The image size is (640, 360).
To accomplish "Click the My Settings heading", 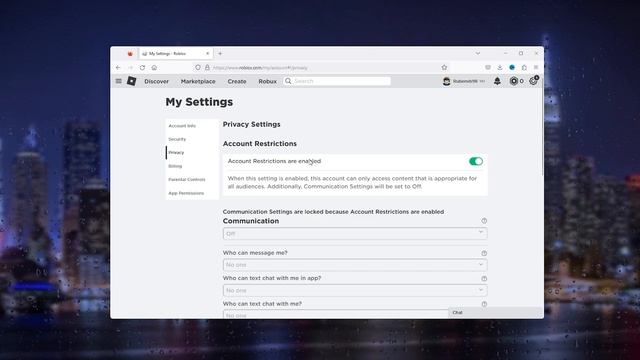I will click(x=199, y=102).
